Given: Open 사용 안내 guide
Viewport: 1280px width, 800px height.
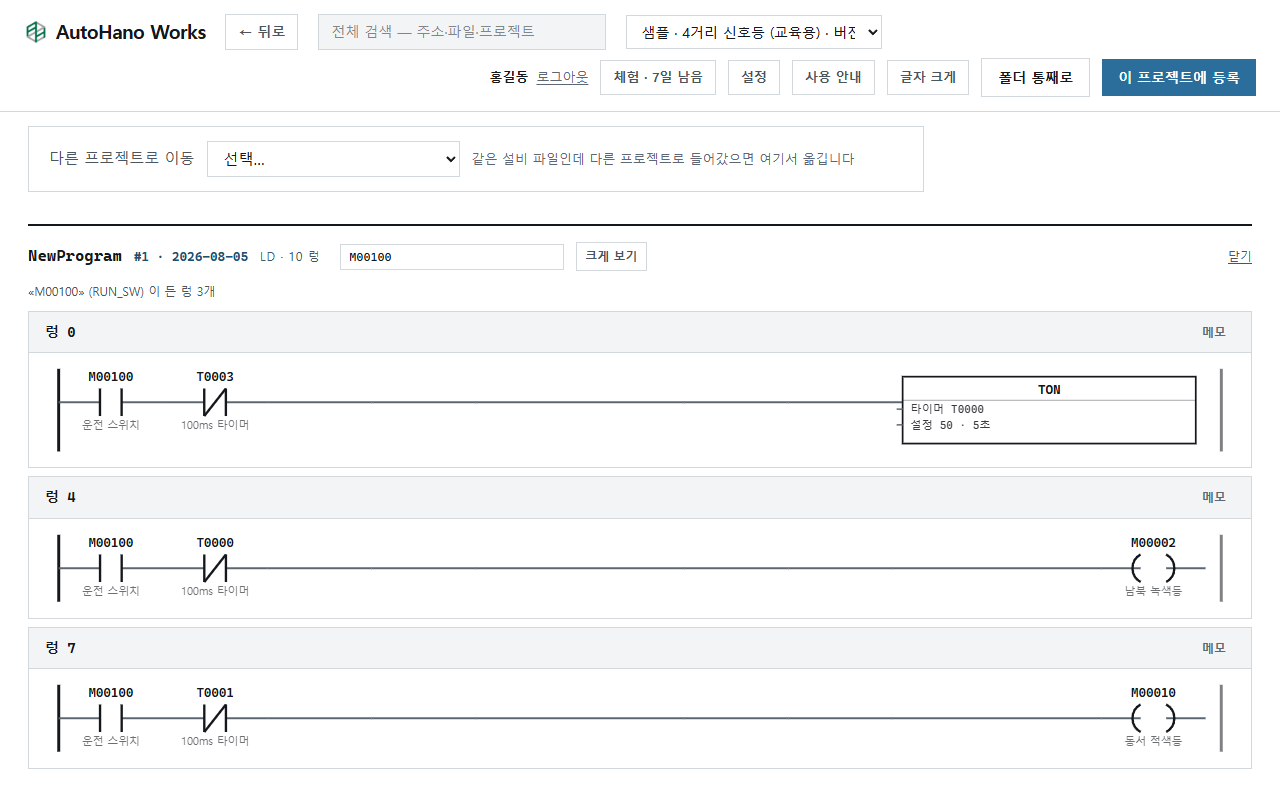Looking at the screenshot, I should point(833,77).
